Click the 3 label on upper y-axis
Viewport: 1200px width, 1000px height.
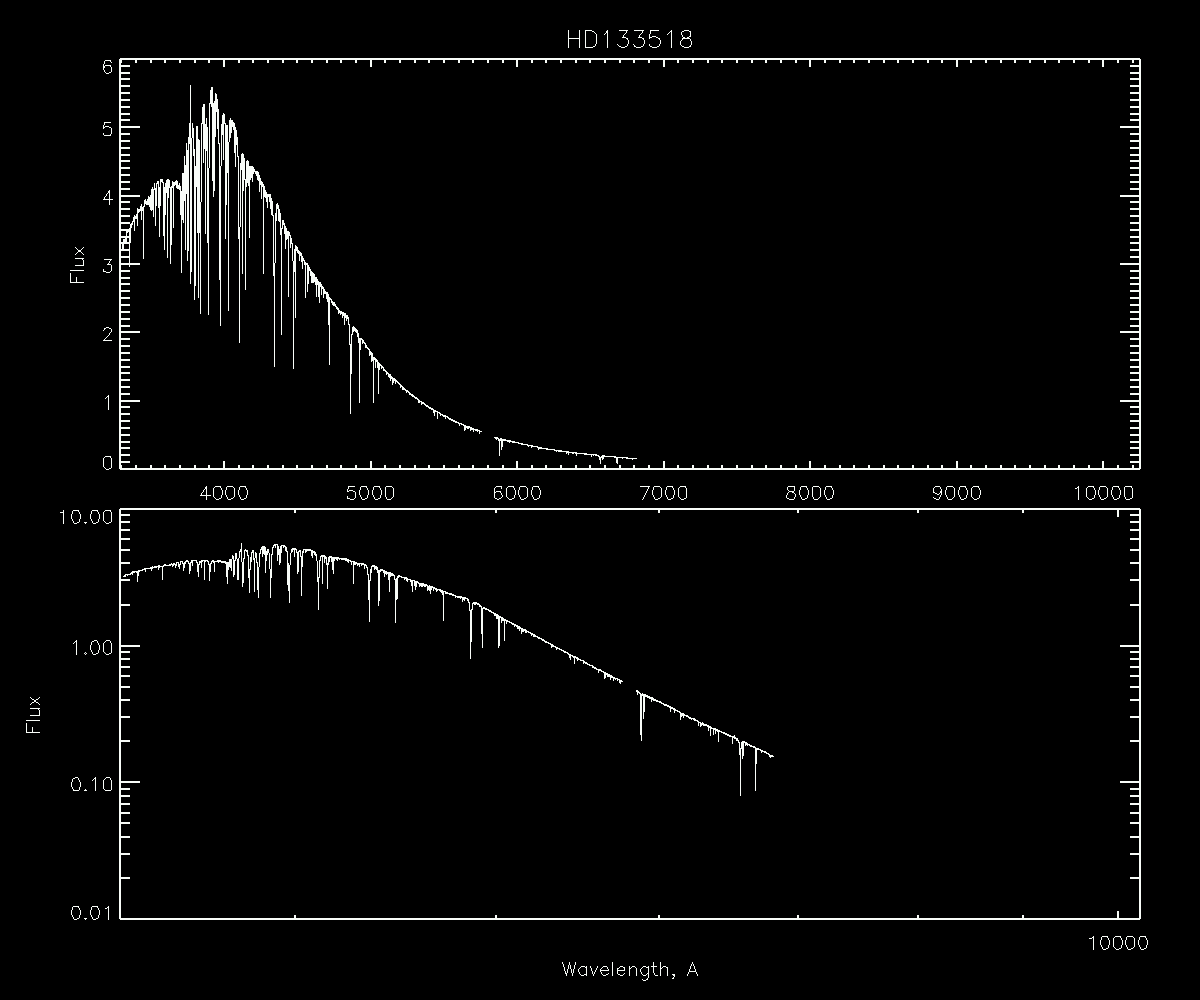pos(105,264)
